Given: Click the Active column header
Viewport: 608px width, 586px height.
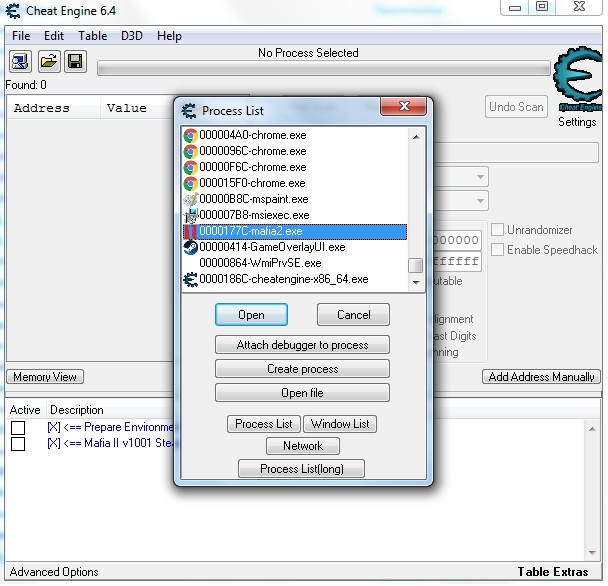Looking at the screenshot, I should click(x=25, y=410).
